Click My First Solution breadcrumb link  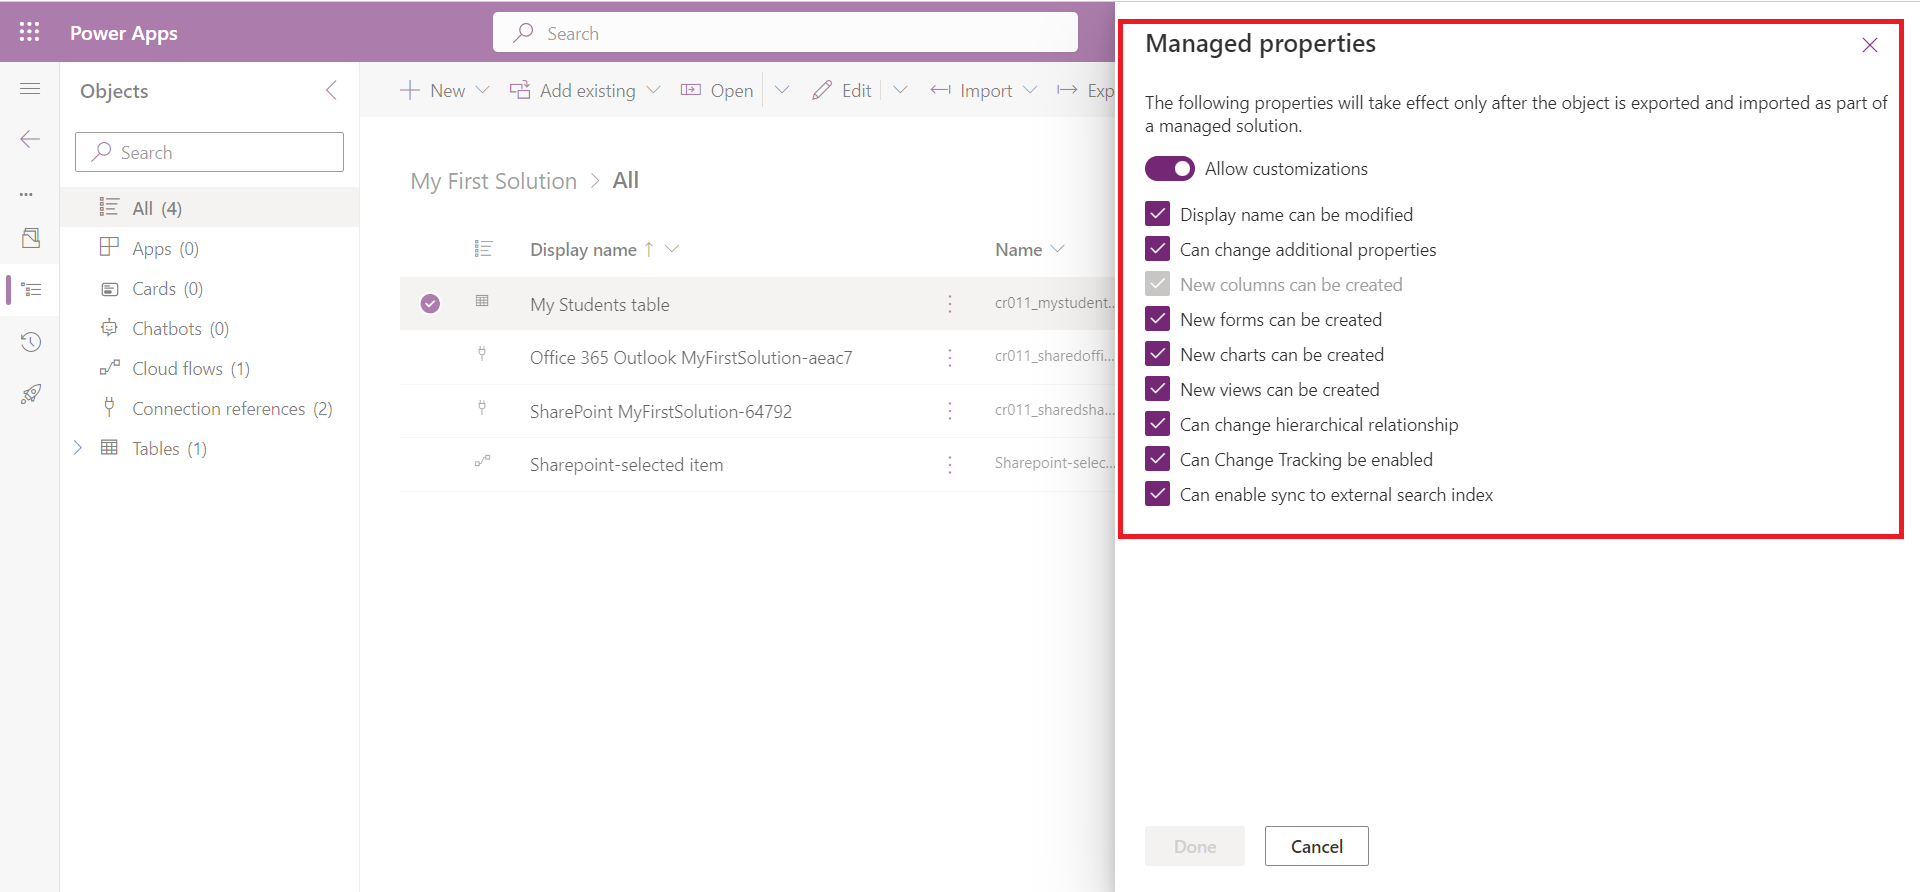tap(493, 181)
